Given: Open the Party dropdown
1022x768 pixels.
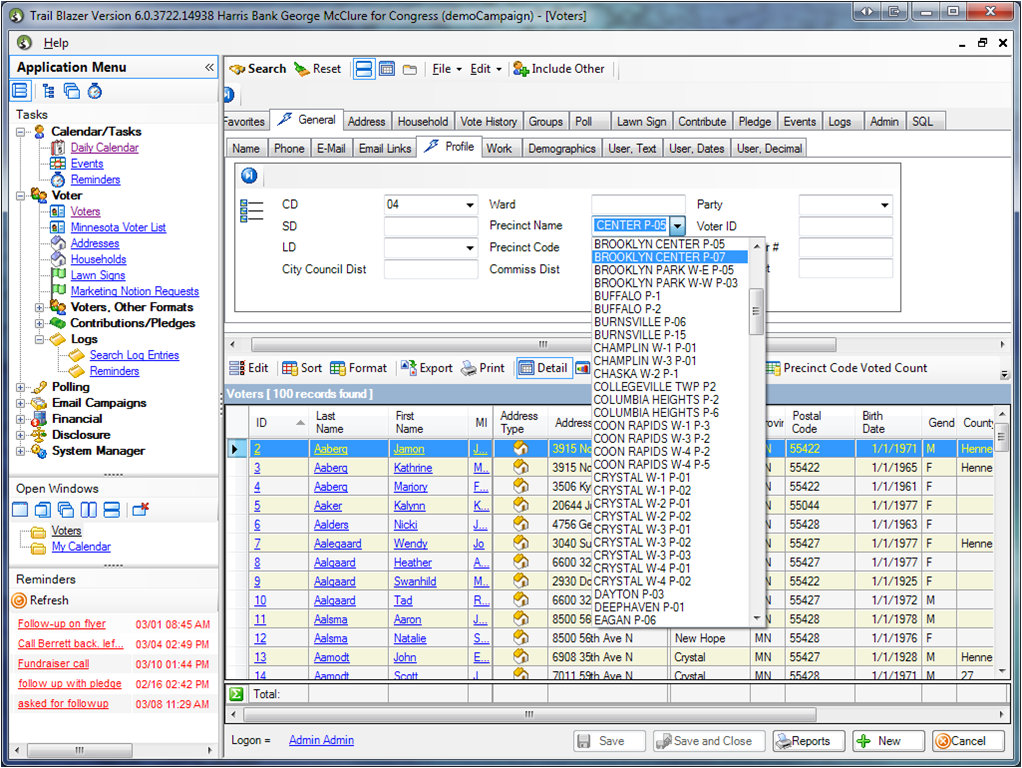Looking at the screenshot, I should 883,205.
